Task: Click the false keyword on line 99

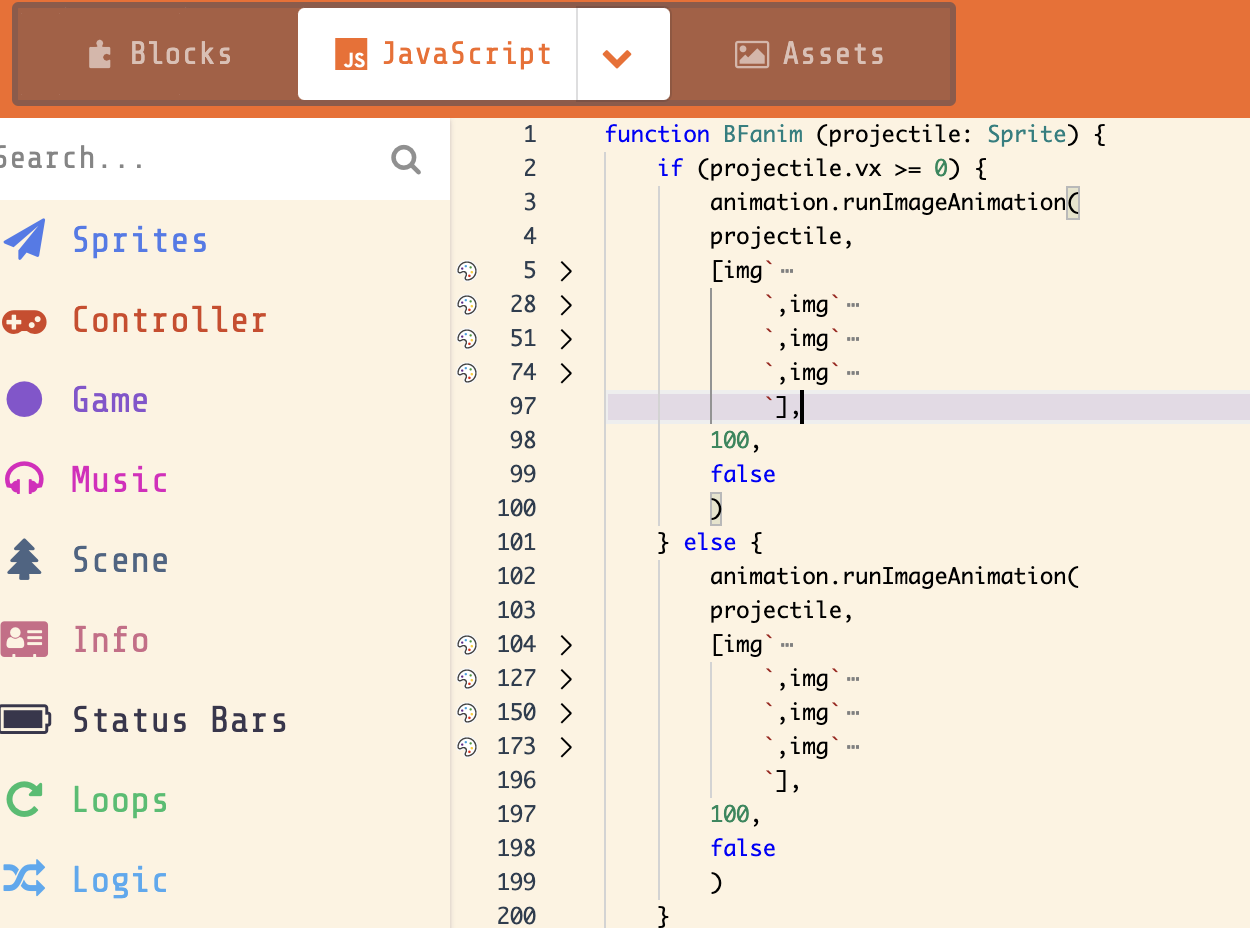Action: click(743, 474)
